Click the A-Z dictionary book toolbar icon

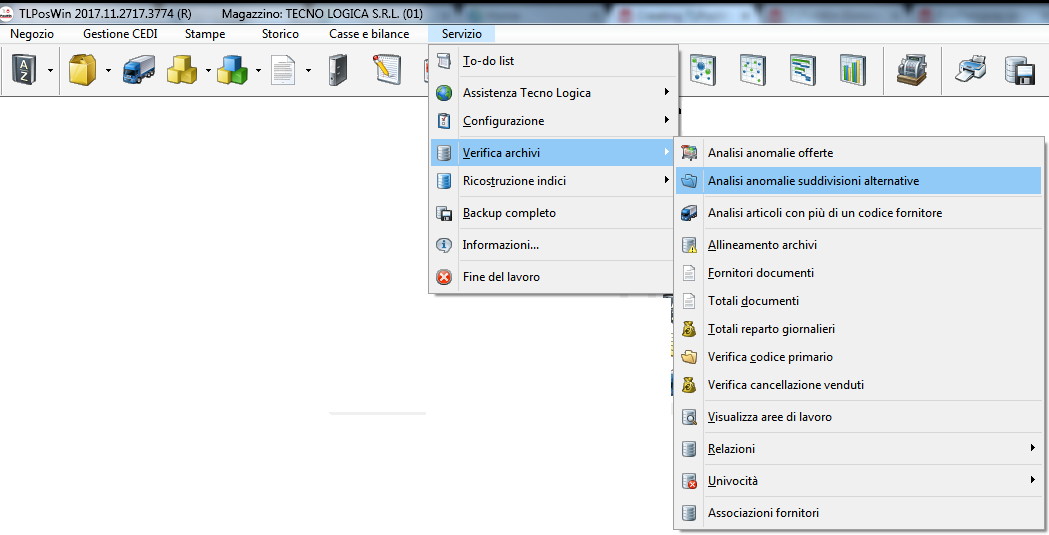(x=23, y=70)
